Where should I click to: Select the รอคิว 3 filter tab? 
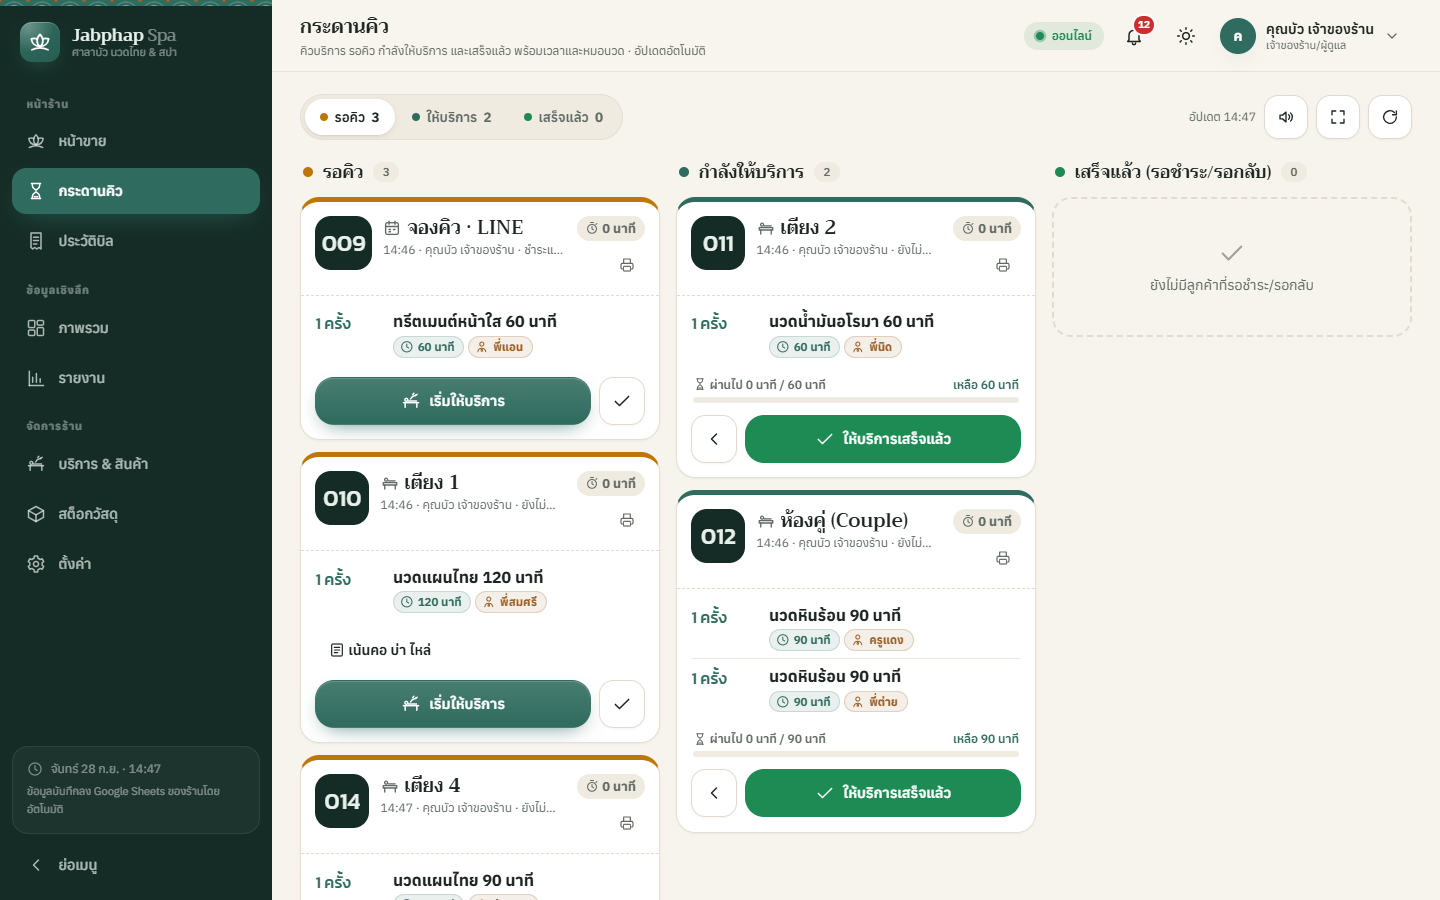point(350,117)
